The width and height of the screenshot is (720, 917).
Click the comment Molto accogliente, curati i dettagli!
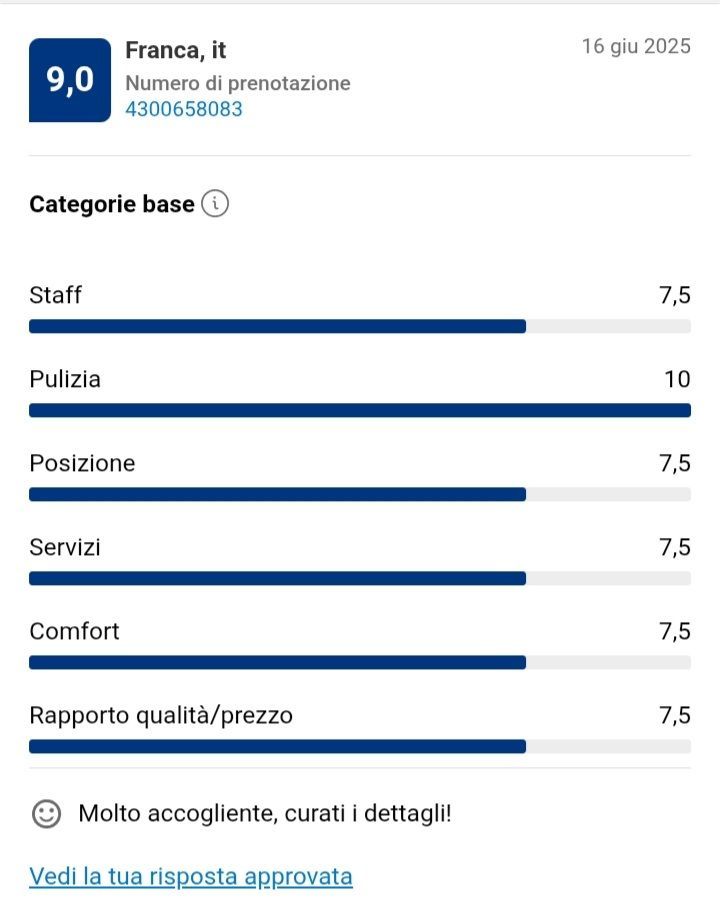(265, 814)
